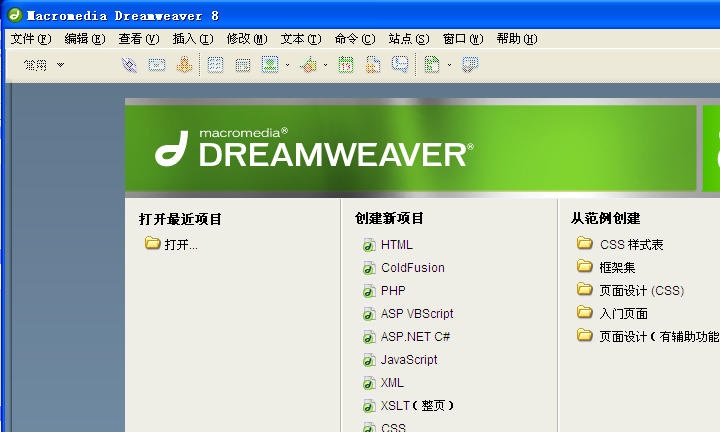Create from sample 页面设计 (CSS)
The width and height of the screenshot is (720, 432).
(x=642, y=291)
